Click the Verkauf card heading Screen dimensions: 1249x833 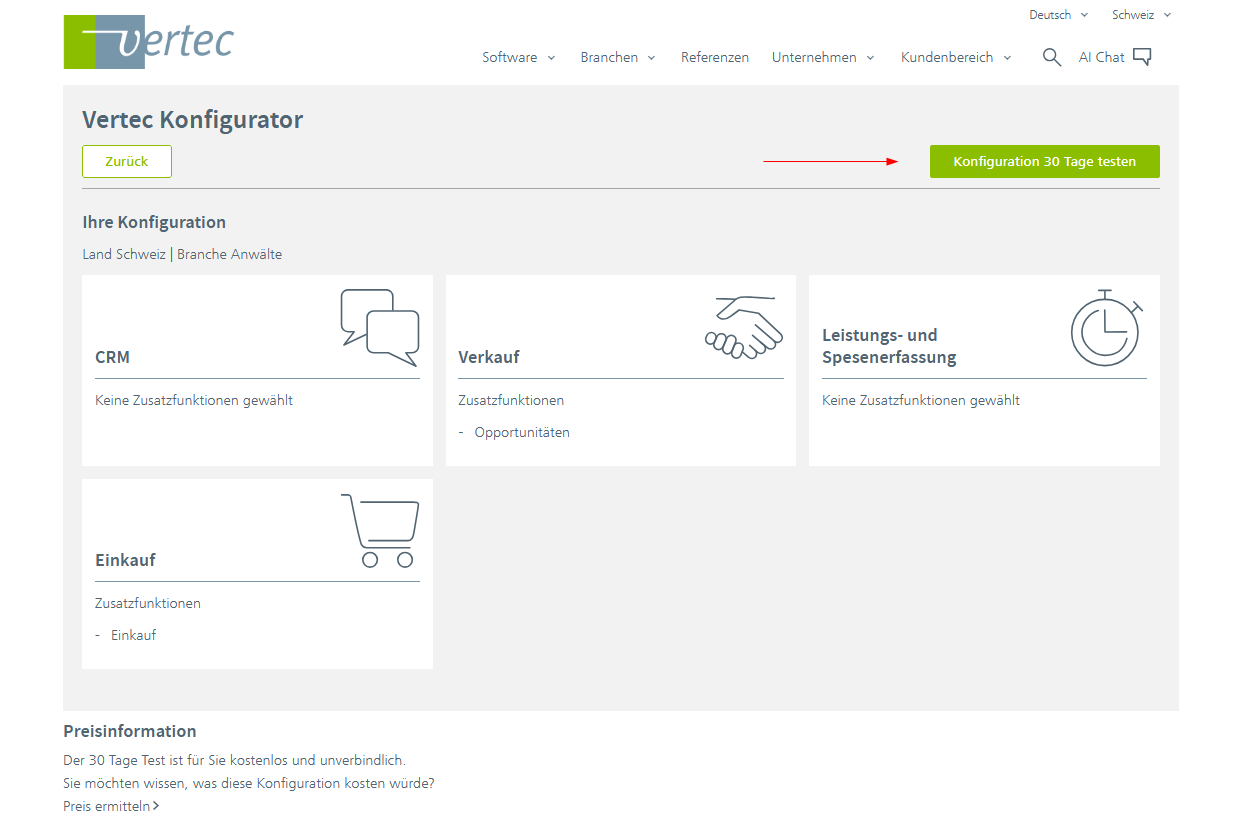(489, 357)
